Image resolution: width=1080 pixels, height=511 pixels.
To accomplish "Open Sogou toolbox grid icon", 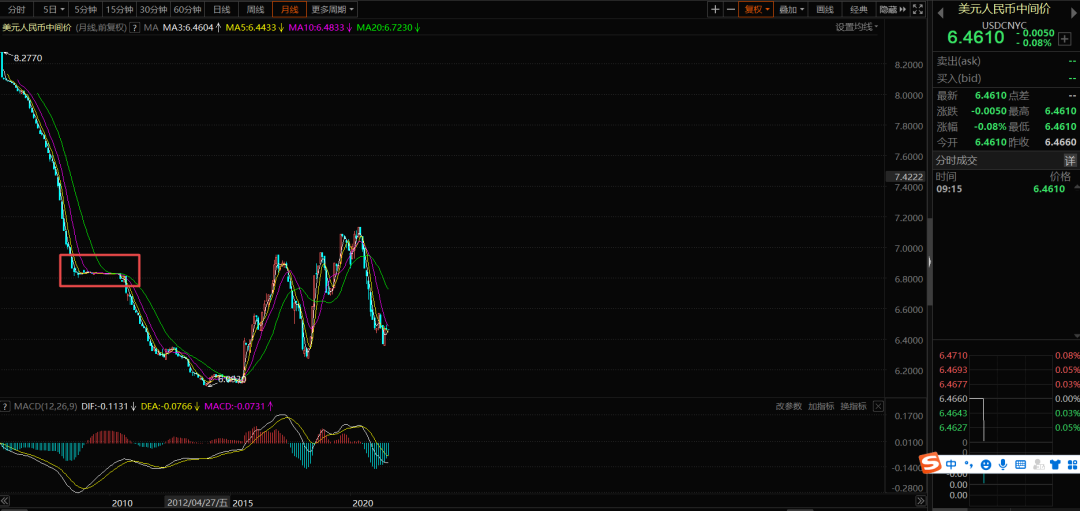I will coord(1071,464).
